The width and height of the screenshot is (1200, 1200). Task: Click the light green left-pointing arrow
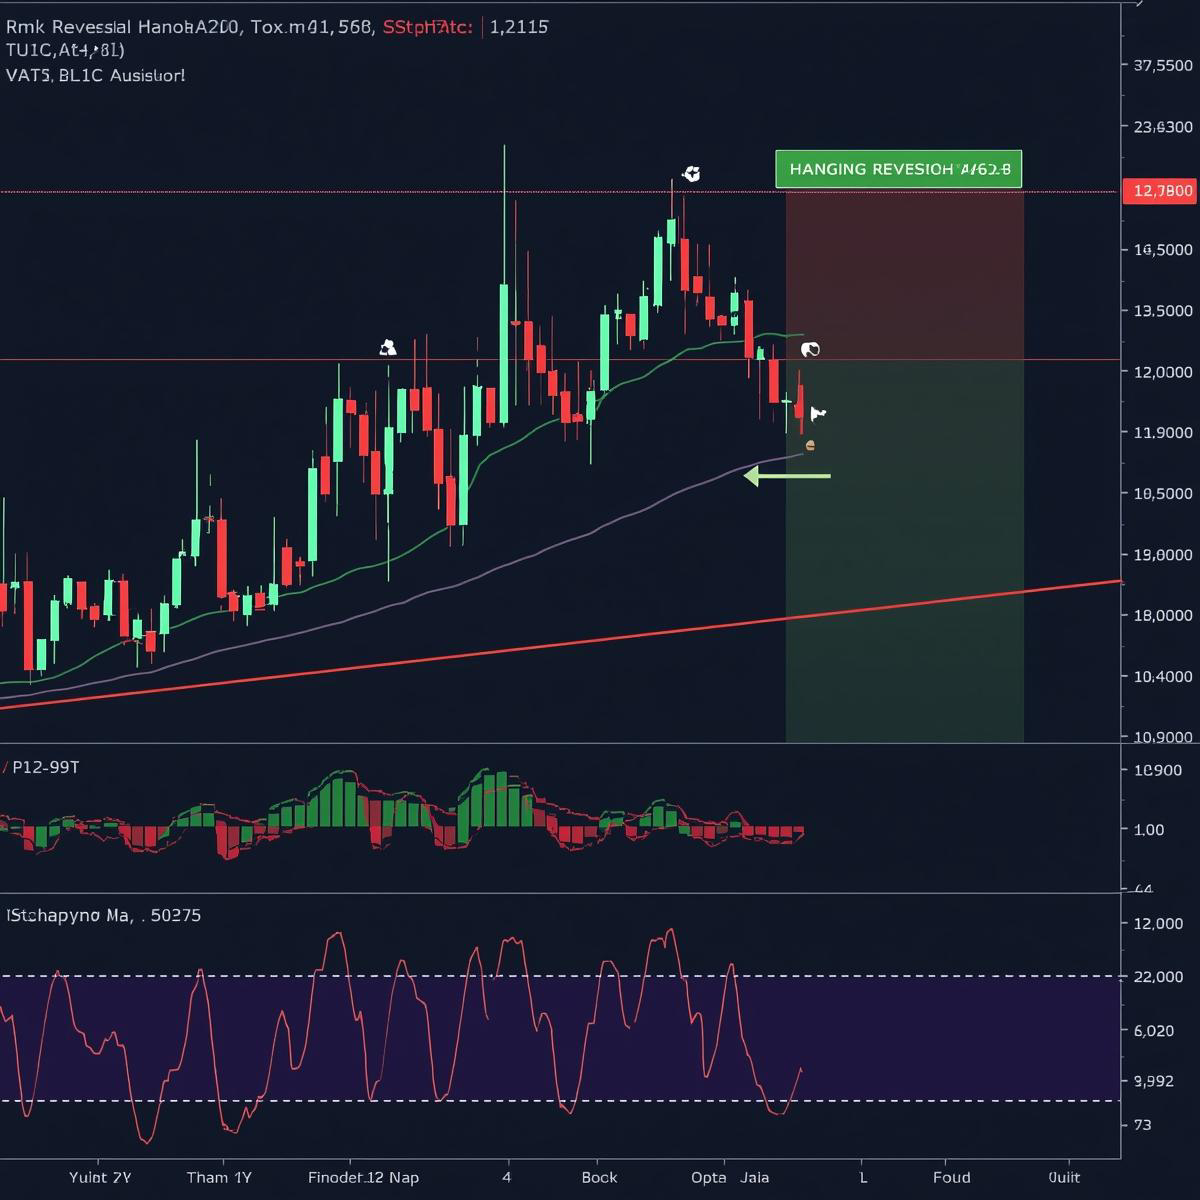pos(787,477)
